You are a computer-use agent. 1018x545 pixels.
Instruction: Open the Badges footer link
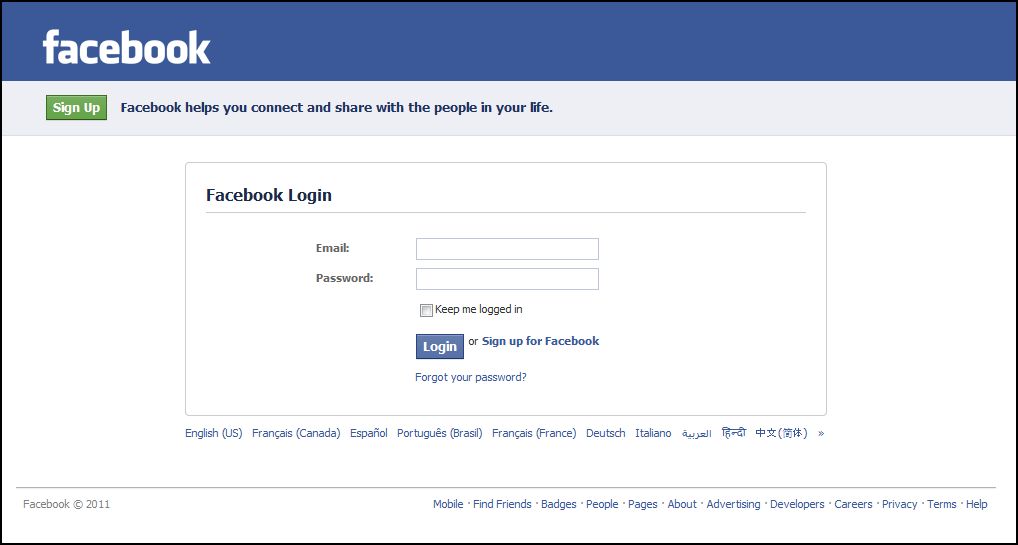coord(558,504)
